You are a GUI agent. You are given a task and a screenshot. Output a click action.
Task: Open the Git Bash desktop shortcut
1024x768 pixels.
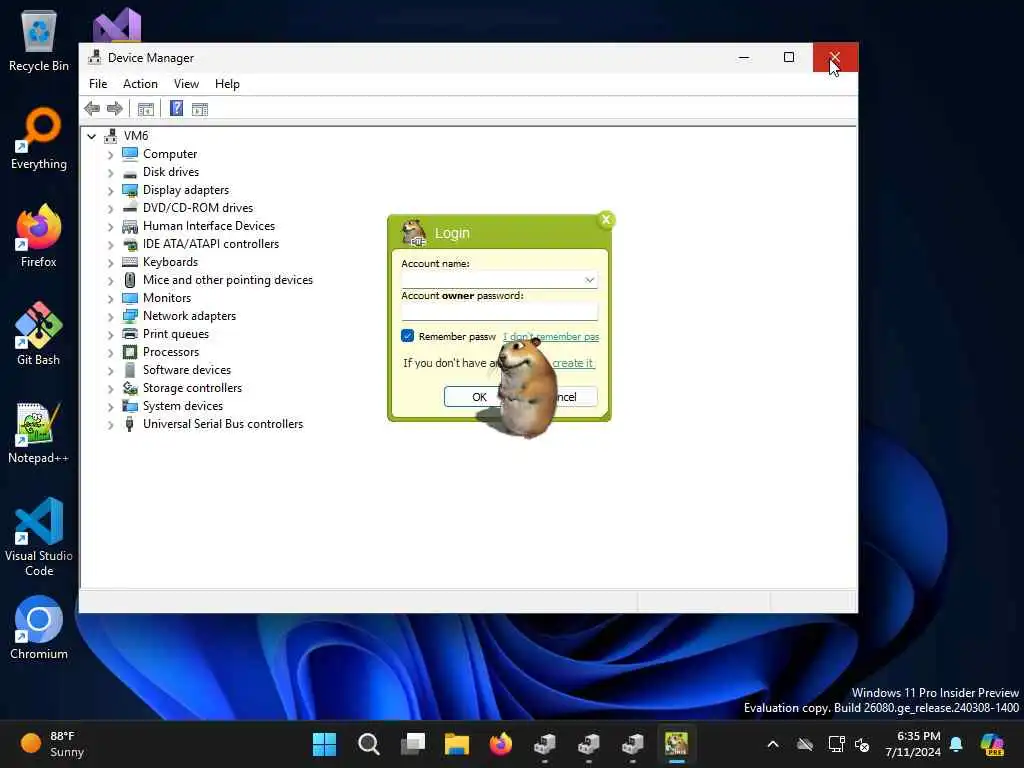click(39, 334)
